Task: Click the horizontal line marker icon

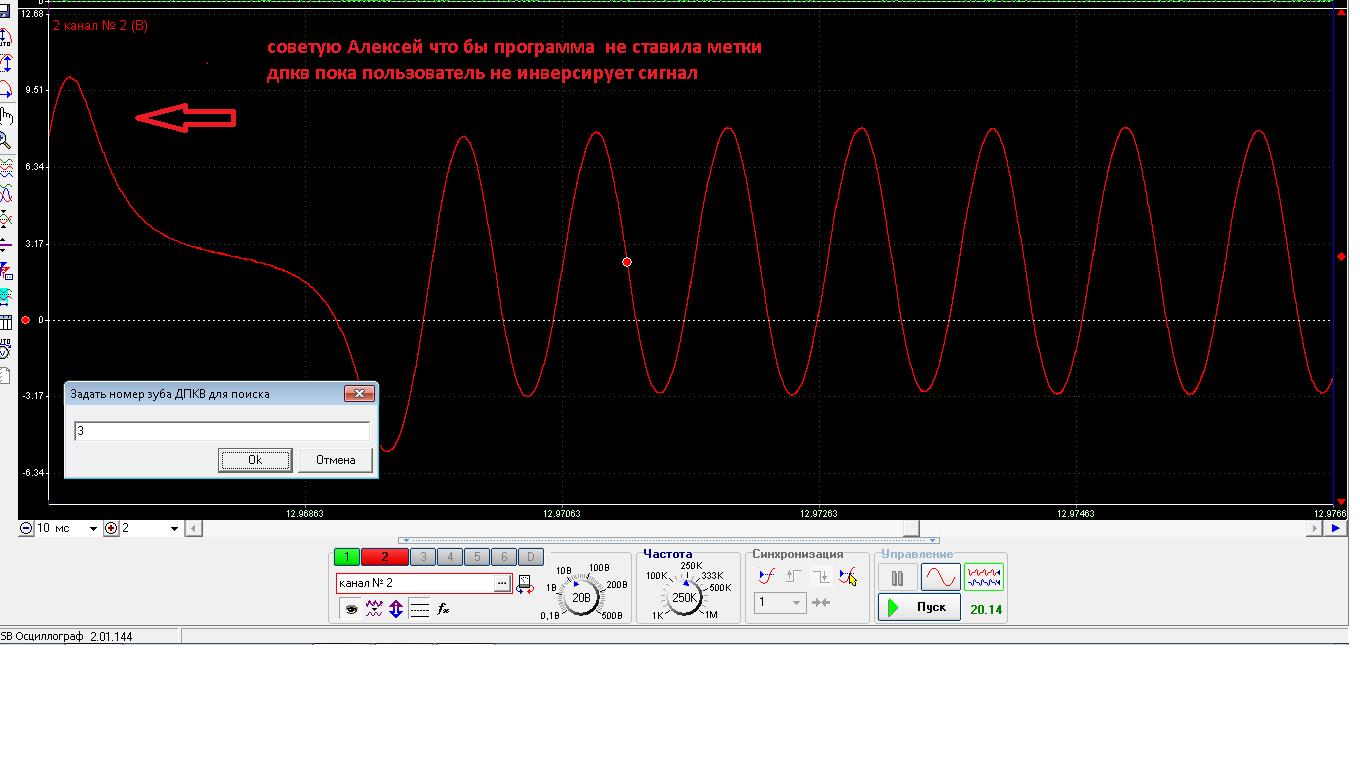Action: pos(5,244)
